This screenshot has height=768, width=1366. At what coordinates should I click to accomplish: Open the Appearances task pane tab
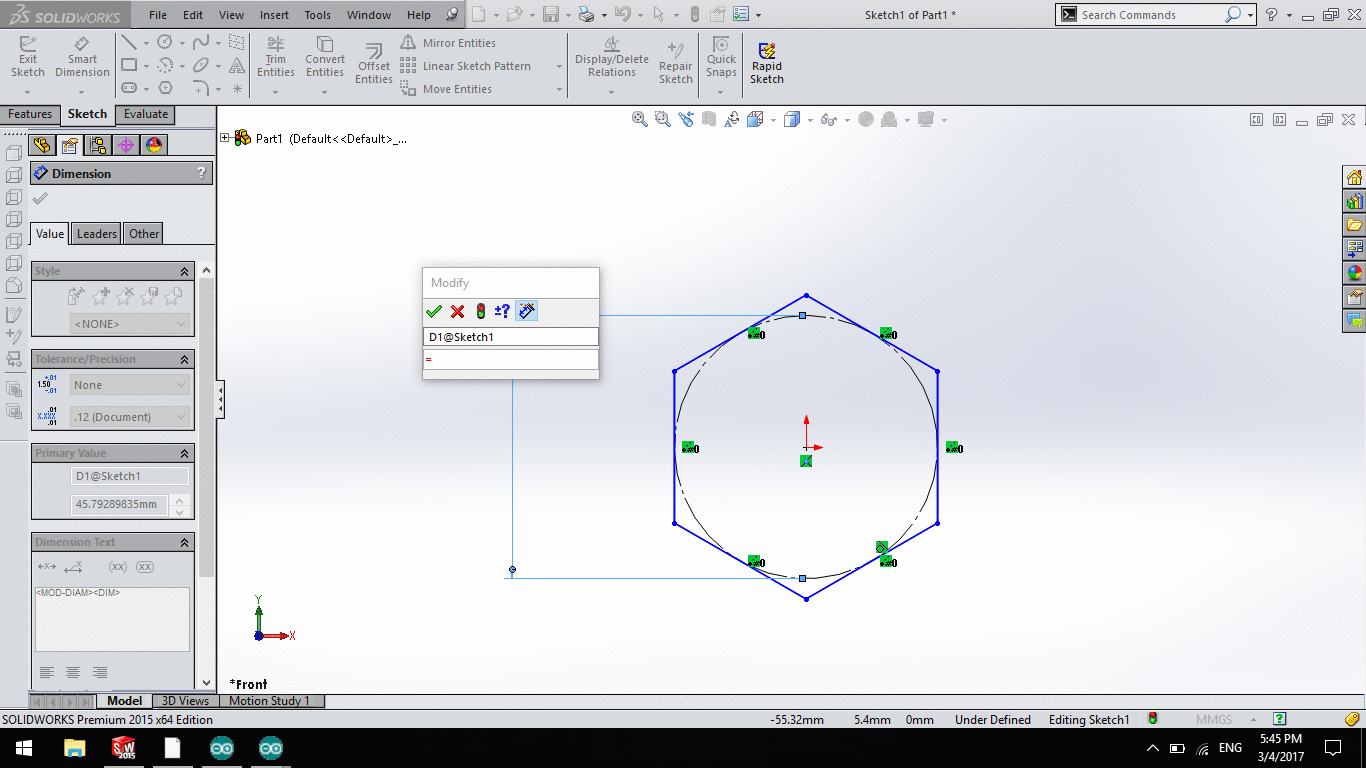click(x=1354, y=273)
